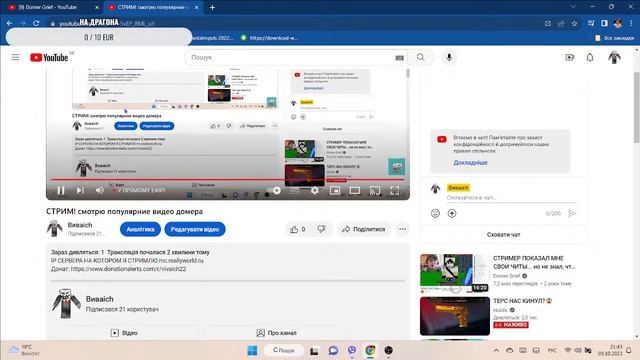Mute the player volume
The width and height of the screenshot is (640, 360).
click(x=100, y=190)
